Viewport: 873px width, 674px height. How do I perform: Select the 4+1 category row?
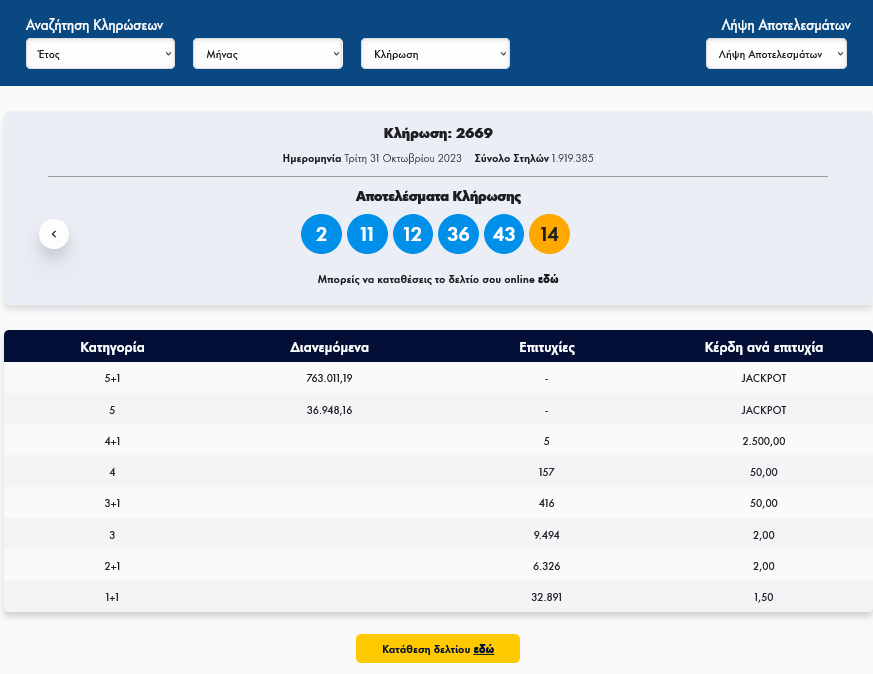(113, 441)
